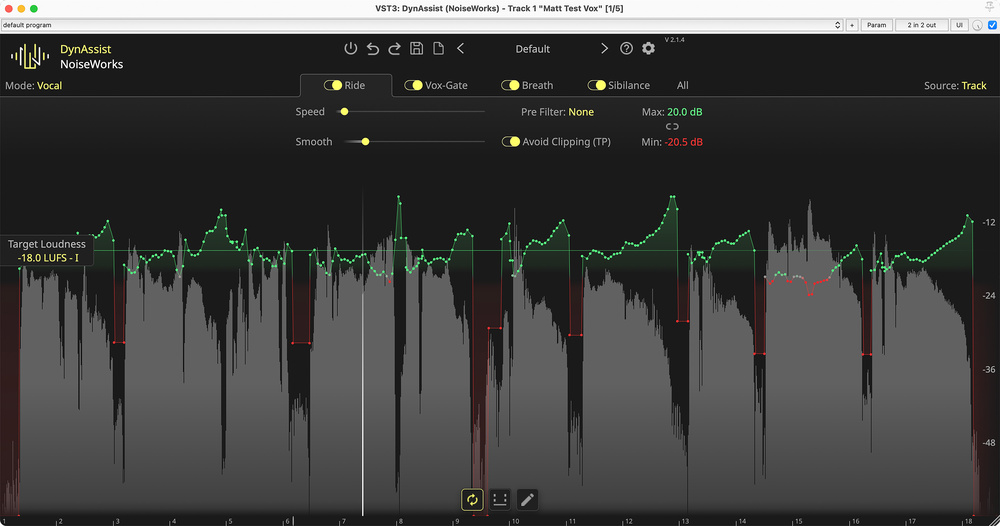This screenshot has width=1000, height=526.
Task: Open the Source selector showing Track
Action: 973,86
